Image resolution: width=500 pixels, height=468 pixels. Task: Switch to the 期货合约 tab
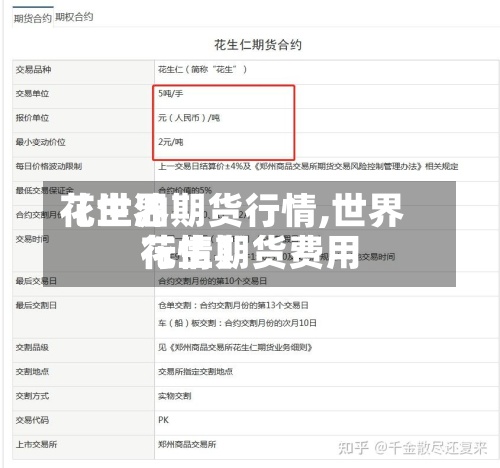click(x=33, y=18)
